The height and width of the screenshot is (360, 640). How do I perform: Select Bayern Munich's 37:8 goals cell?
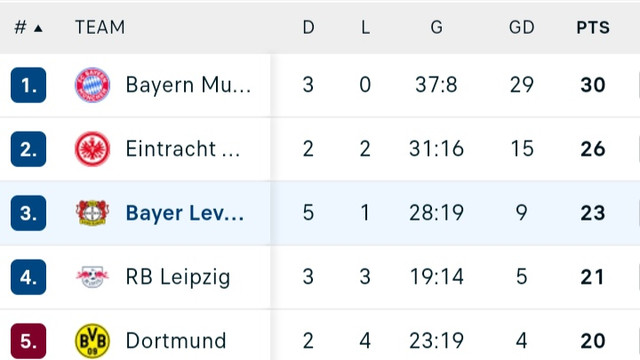coord(436,85)
